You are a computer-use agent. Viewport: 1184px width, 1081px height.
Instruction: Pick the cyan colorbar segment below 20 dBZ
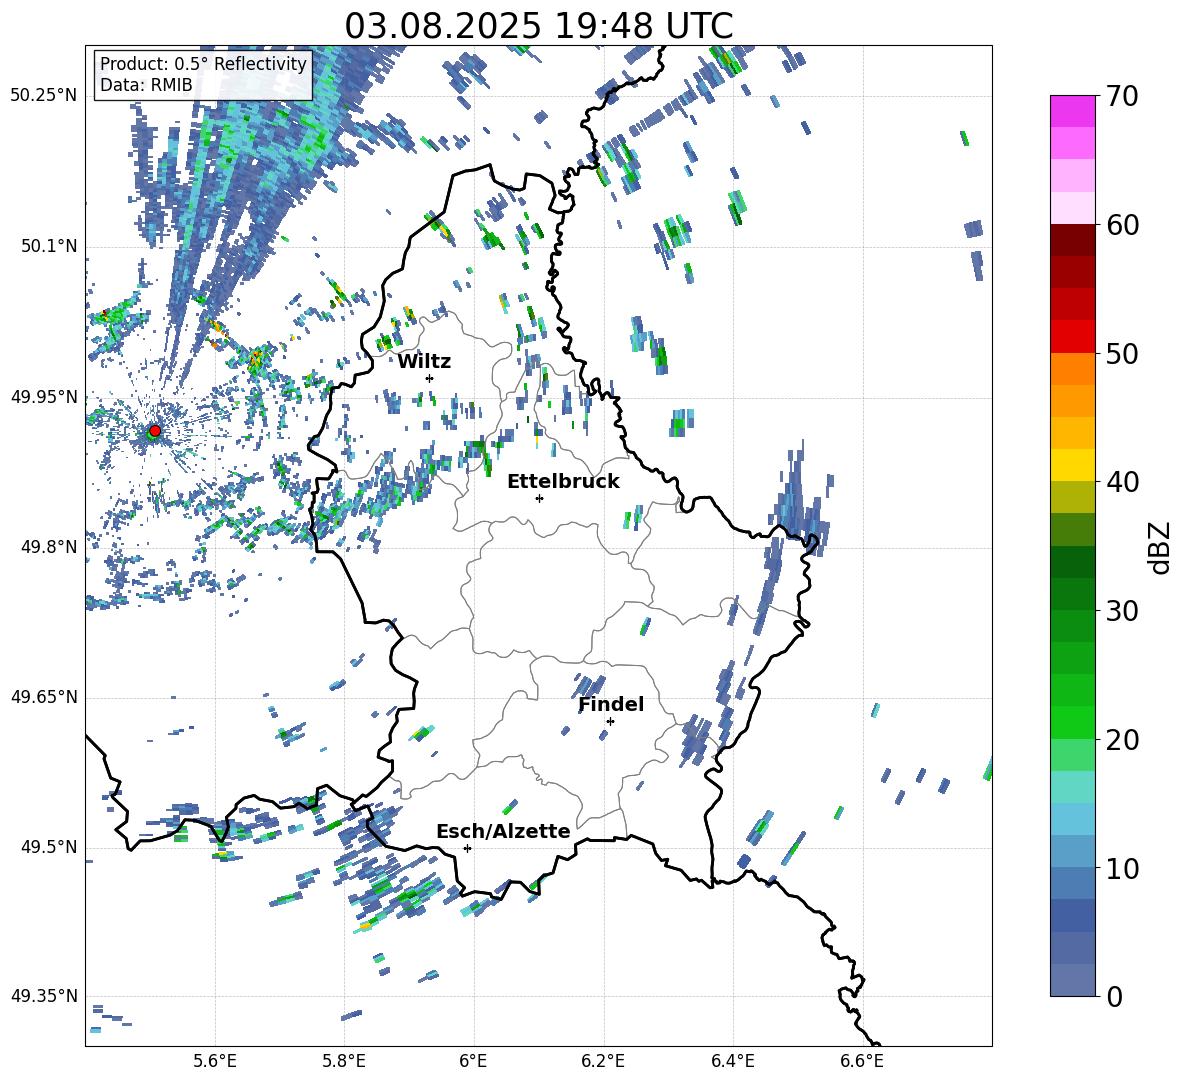pyautogui.click(x=1072, y=786)
